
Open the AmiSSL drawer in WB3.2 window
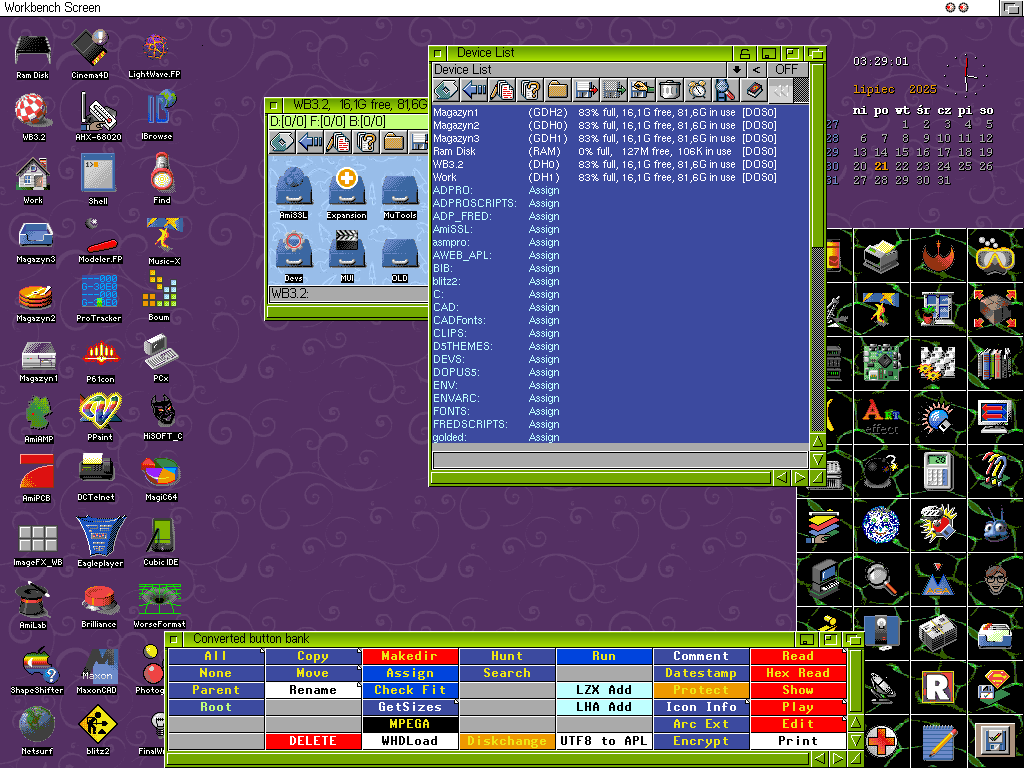[293, 193]
